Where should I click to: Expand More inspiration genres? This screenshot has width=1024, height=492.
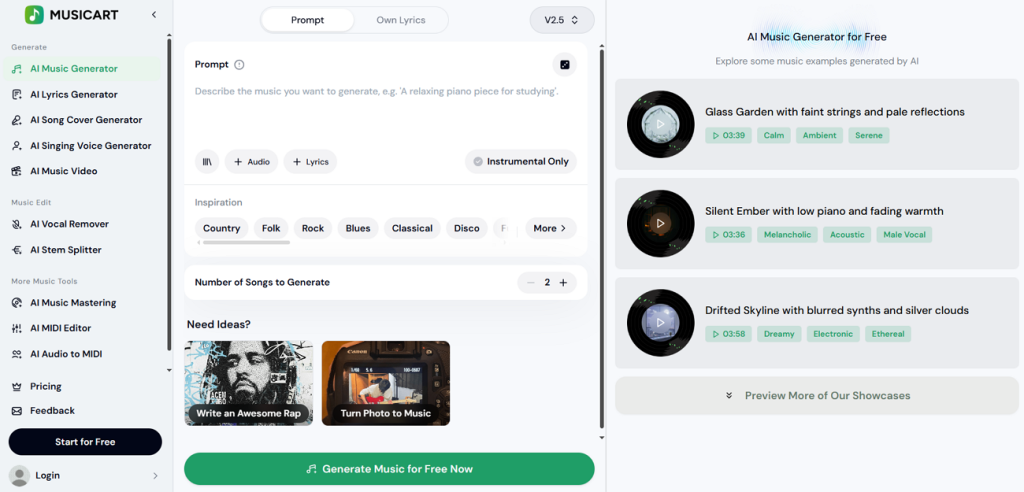(551, 228)
